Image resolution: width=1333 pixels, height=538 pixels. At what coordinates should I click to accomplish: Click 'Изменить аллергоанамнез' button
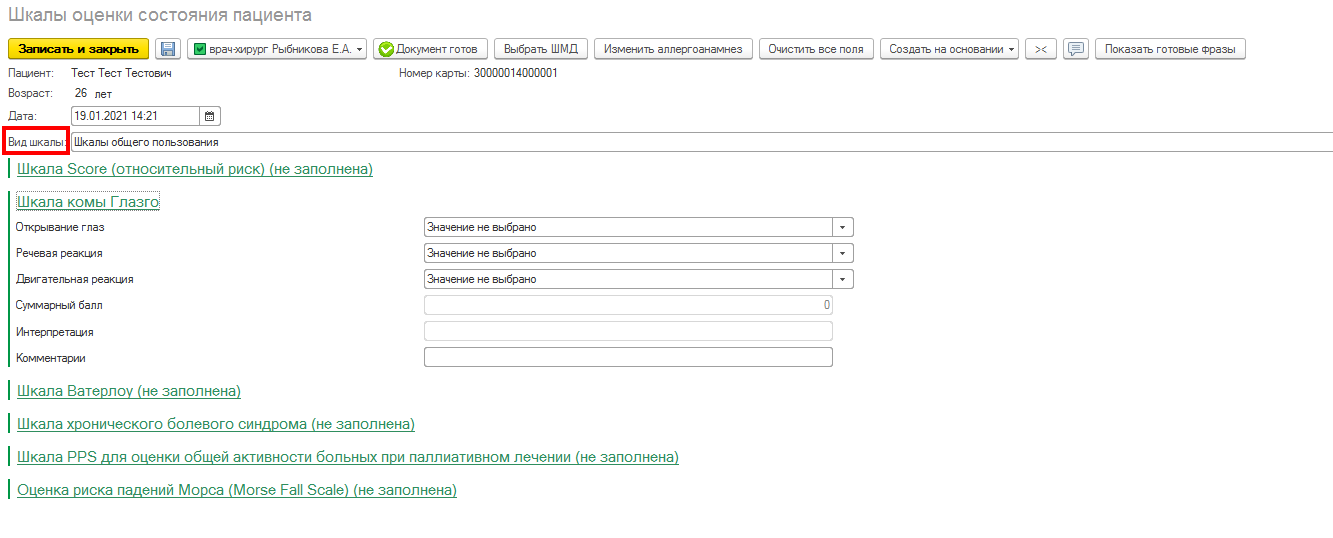[673, 49]
